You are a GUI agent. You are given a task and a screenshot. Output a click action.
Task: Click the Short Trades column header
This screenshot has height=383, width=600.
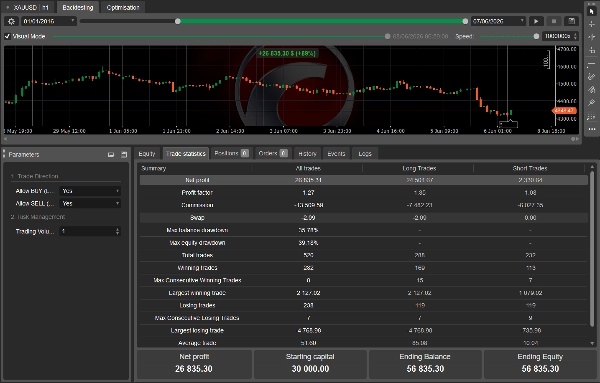[530, 168]
